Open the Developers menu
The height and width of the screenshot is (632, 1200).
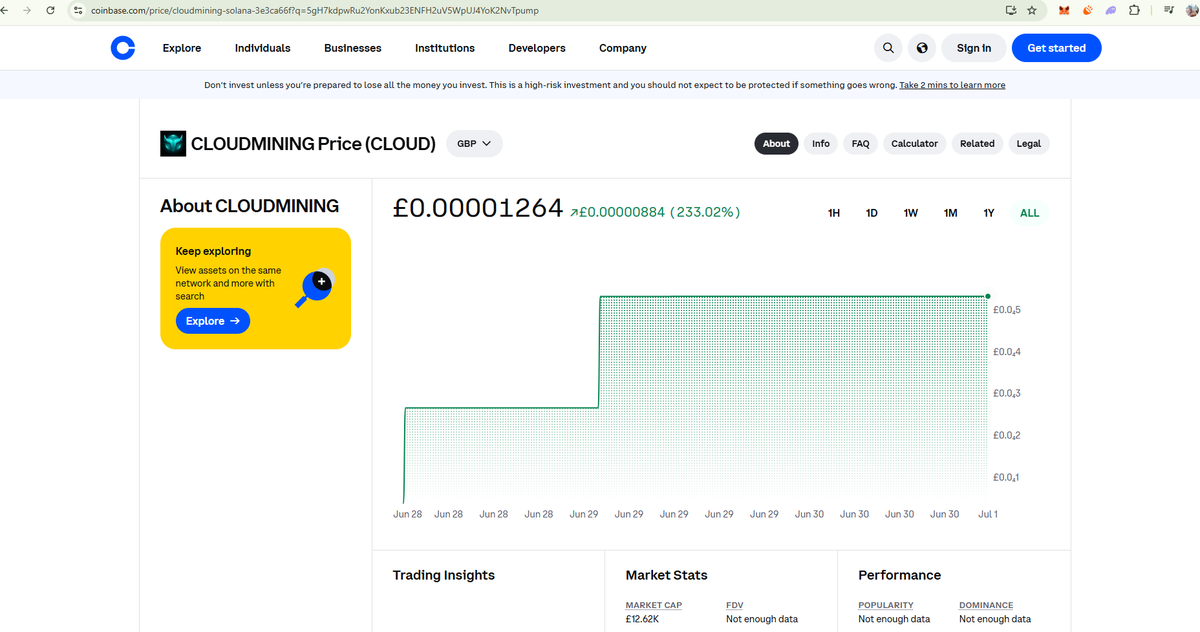tap(537, 48)
